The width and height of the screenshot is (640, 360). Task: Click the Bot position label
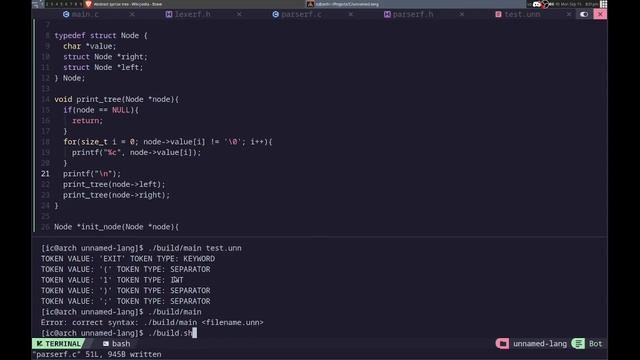[595, 344]
